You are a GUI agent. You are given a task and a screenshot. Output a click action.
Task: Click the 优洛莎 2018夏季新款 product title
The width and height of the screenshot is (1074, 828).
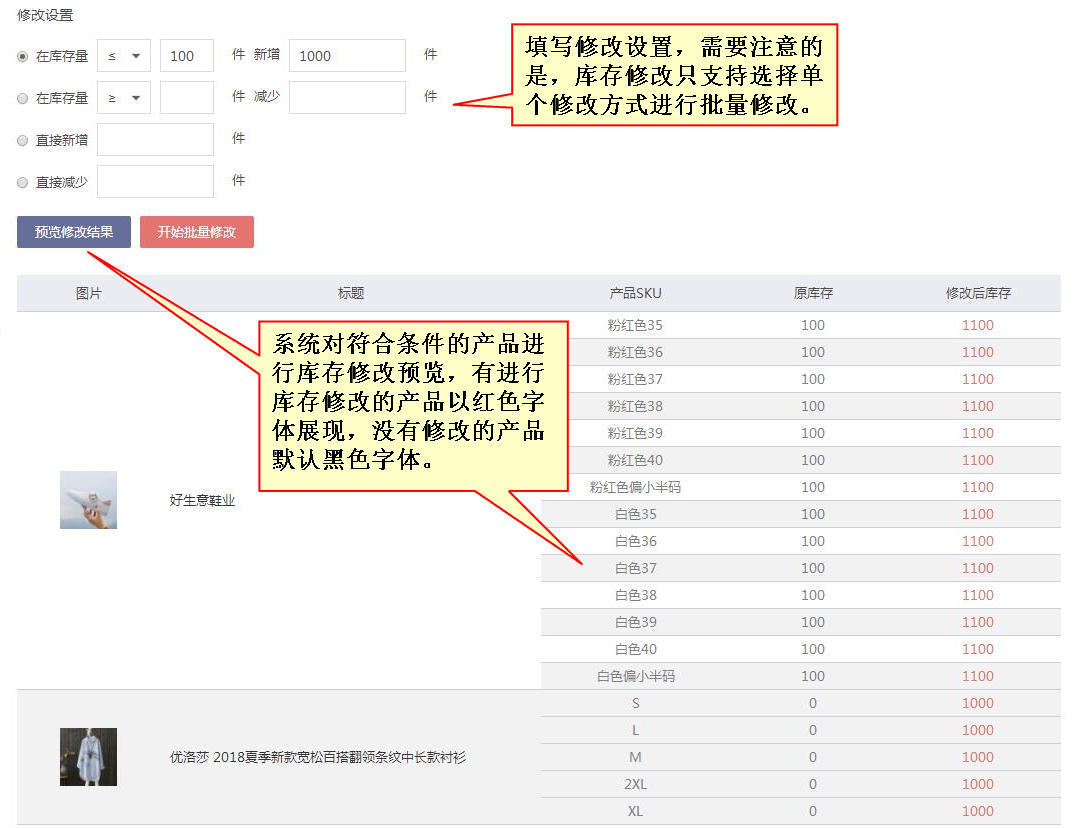[x=318, y=757]
